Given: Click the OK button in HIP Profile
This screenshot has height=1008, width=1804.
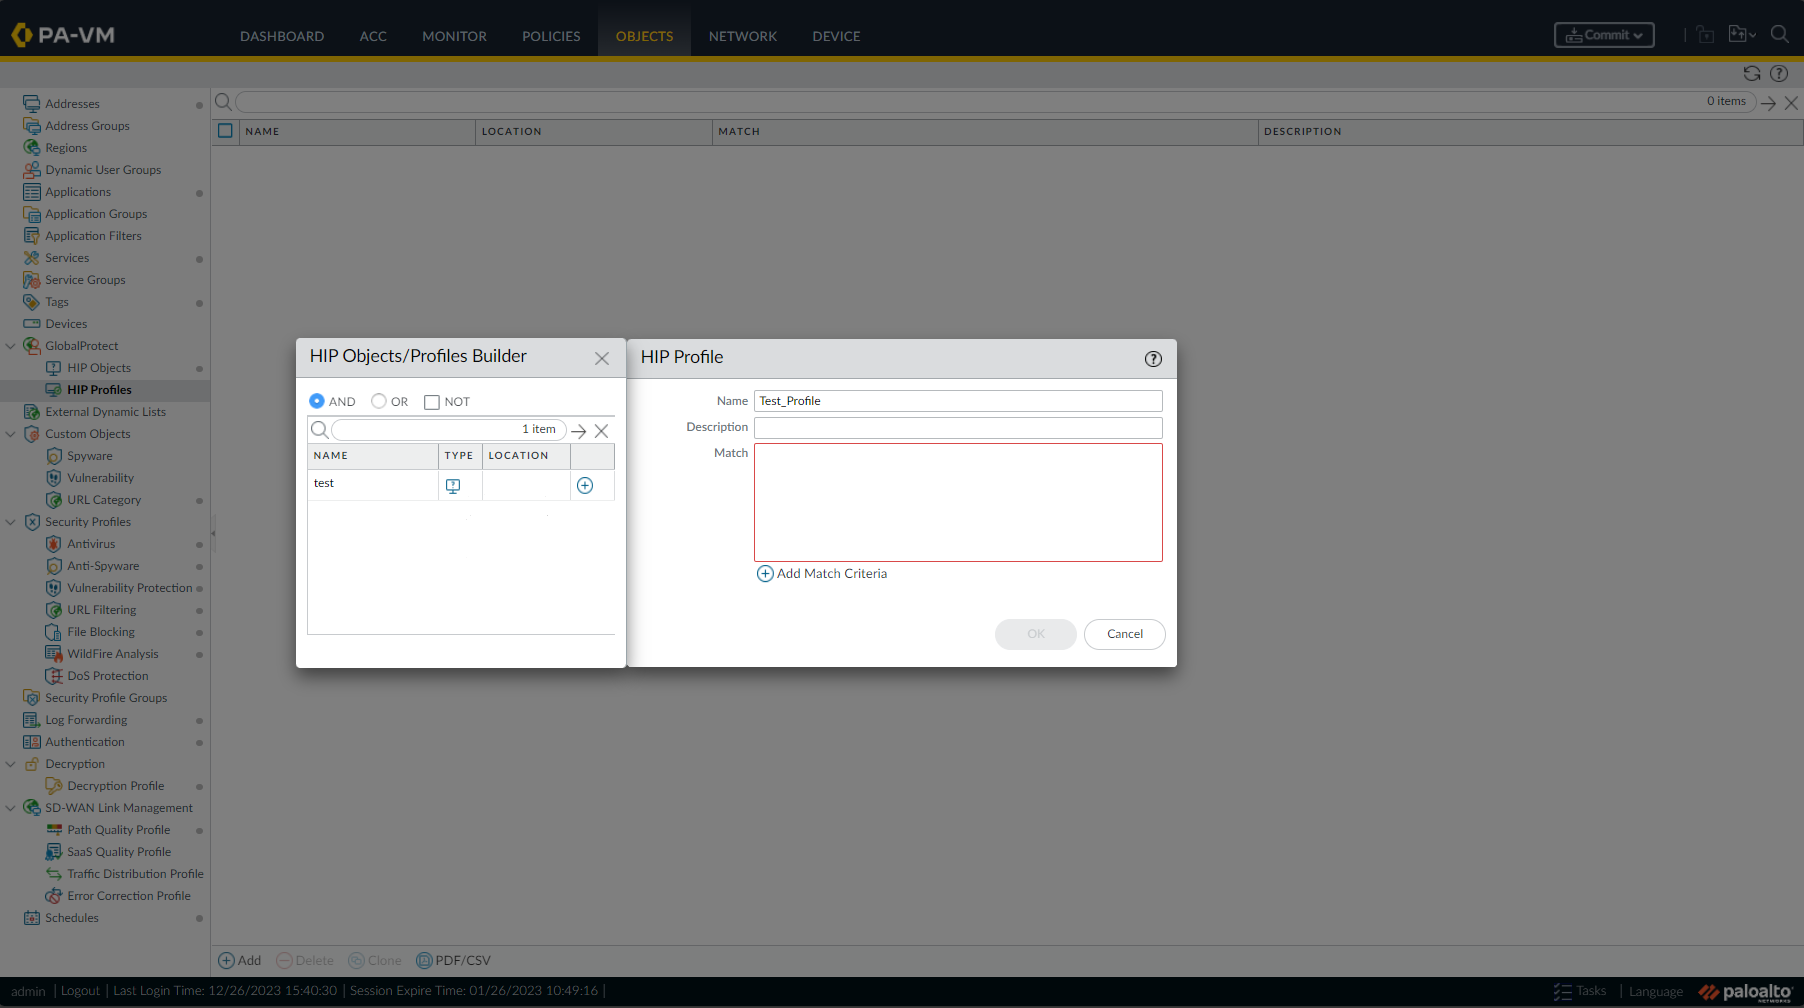Looking at the screenshot, I should (1036, 634).
